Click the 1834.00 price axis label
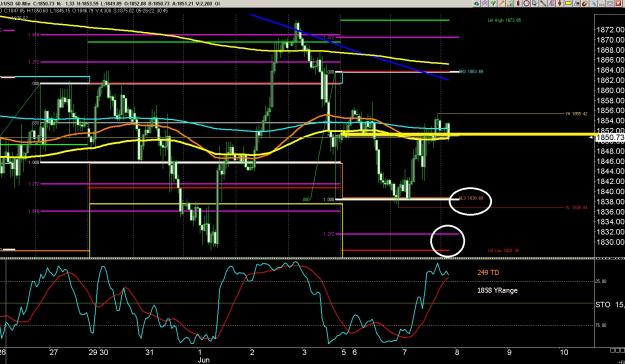The image size is (625, 364). pos(610,222)
